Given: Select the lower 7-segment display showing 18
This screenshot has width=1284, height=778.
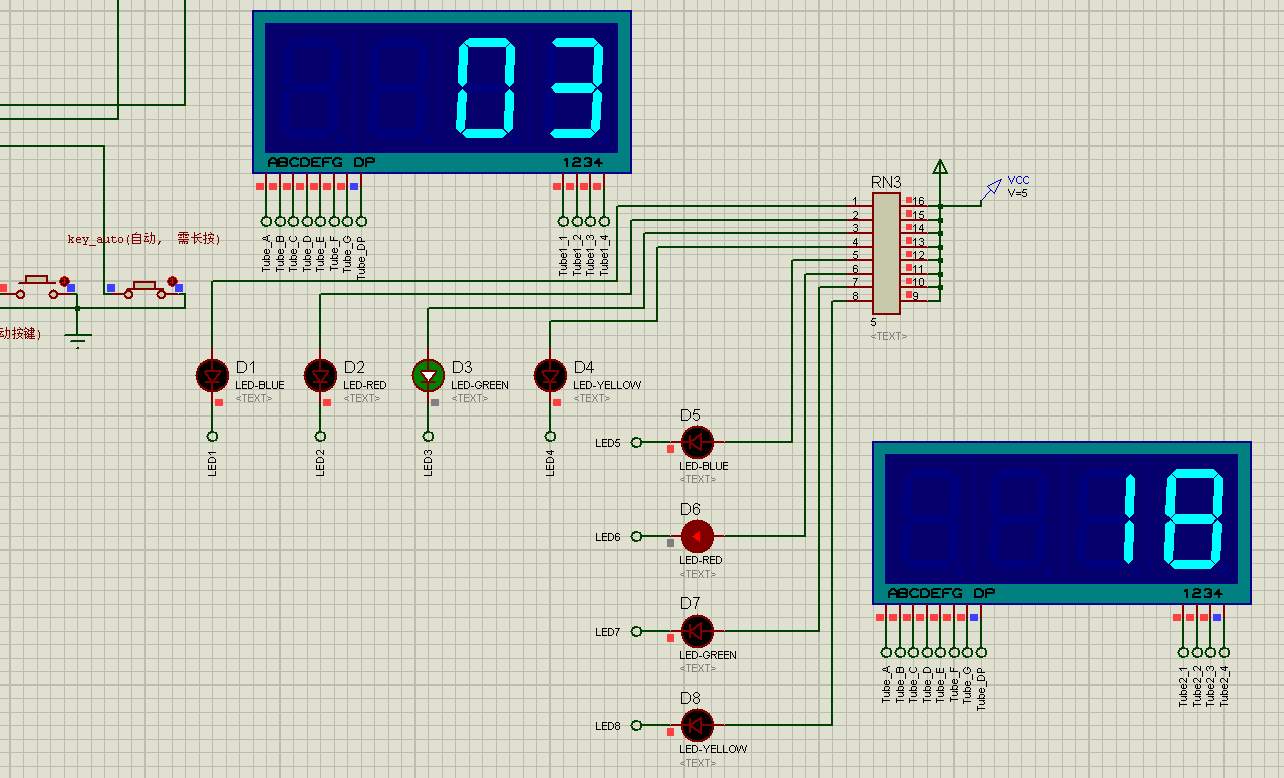Looking at the screenshot, I should pyautogui.click(x=1062, y=523).
